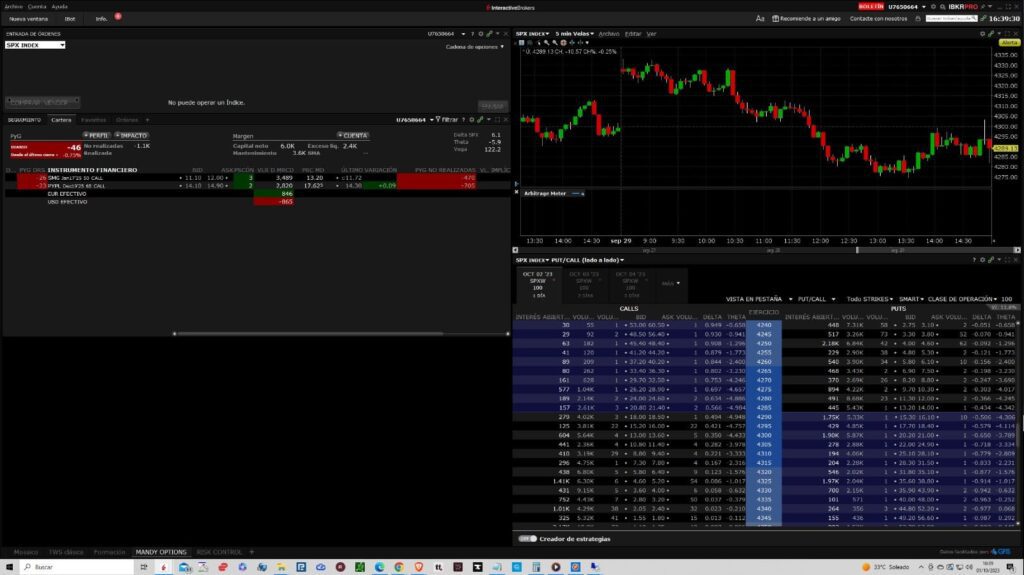Click the BOLETÍN red button in the top bar

tap(871, 7)
